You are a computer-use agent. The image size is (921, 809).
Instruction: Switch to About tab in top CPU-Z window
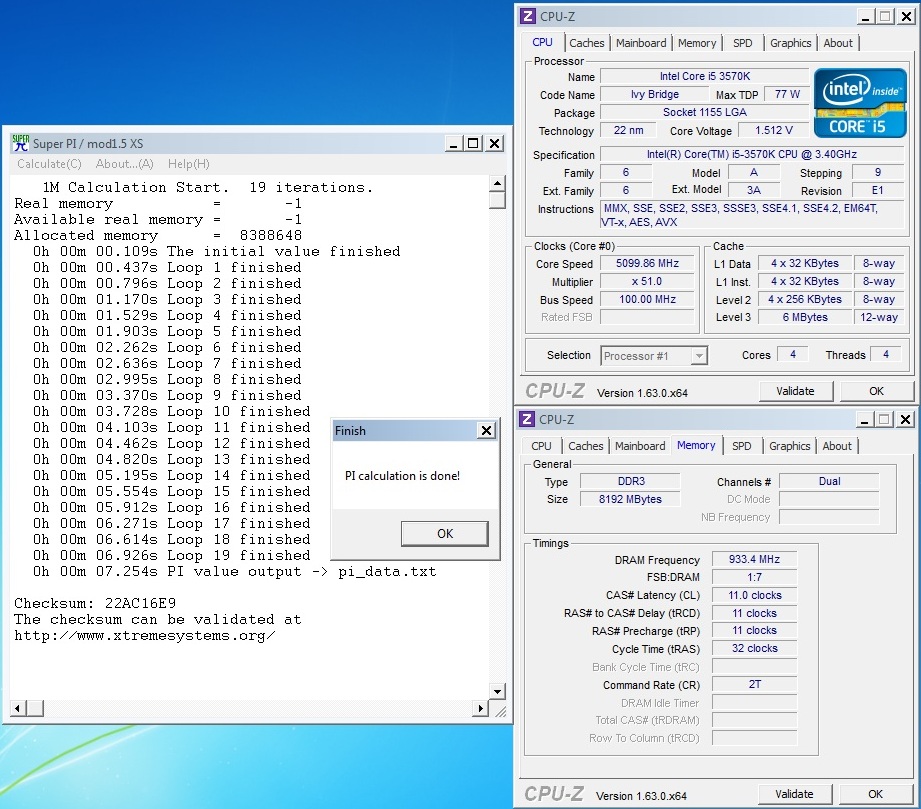point(838,43)
